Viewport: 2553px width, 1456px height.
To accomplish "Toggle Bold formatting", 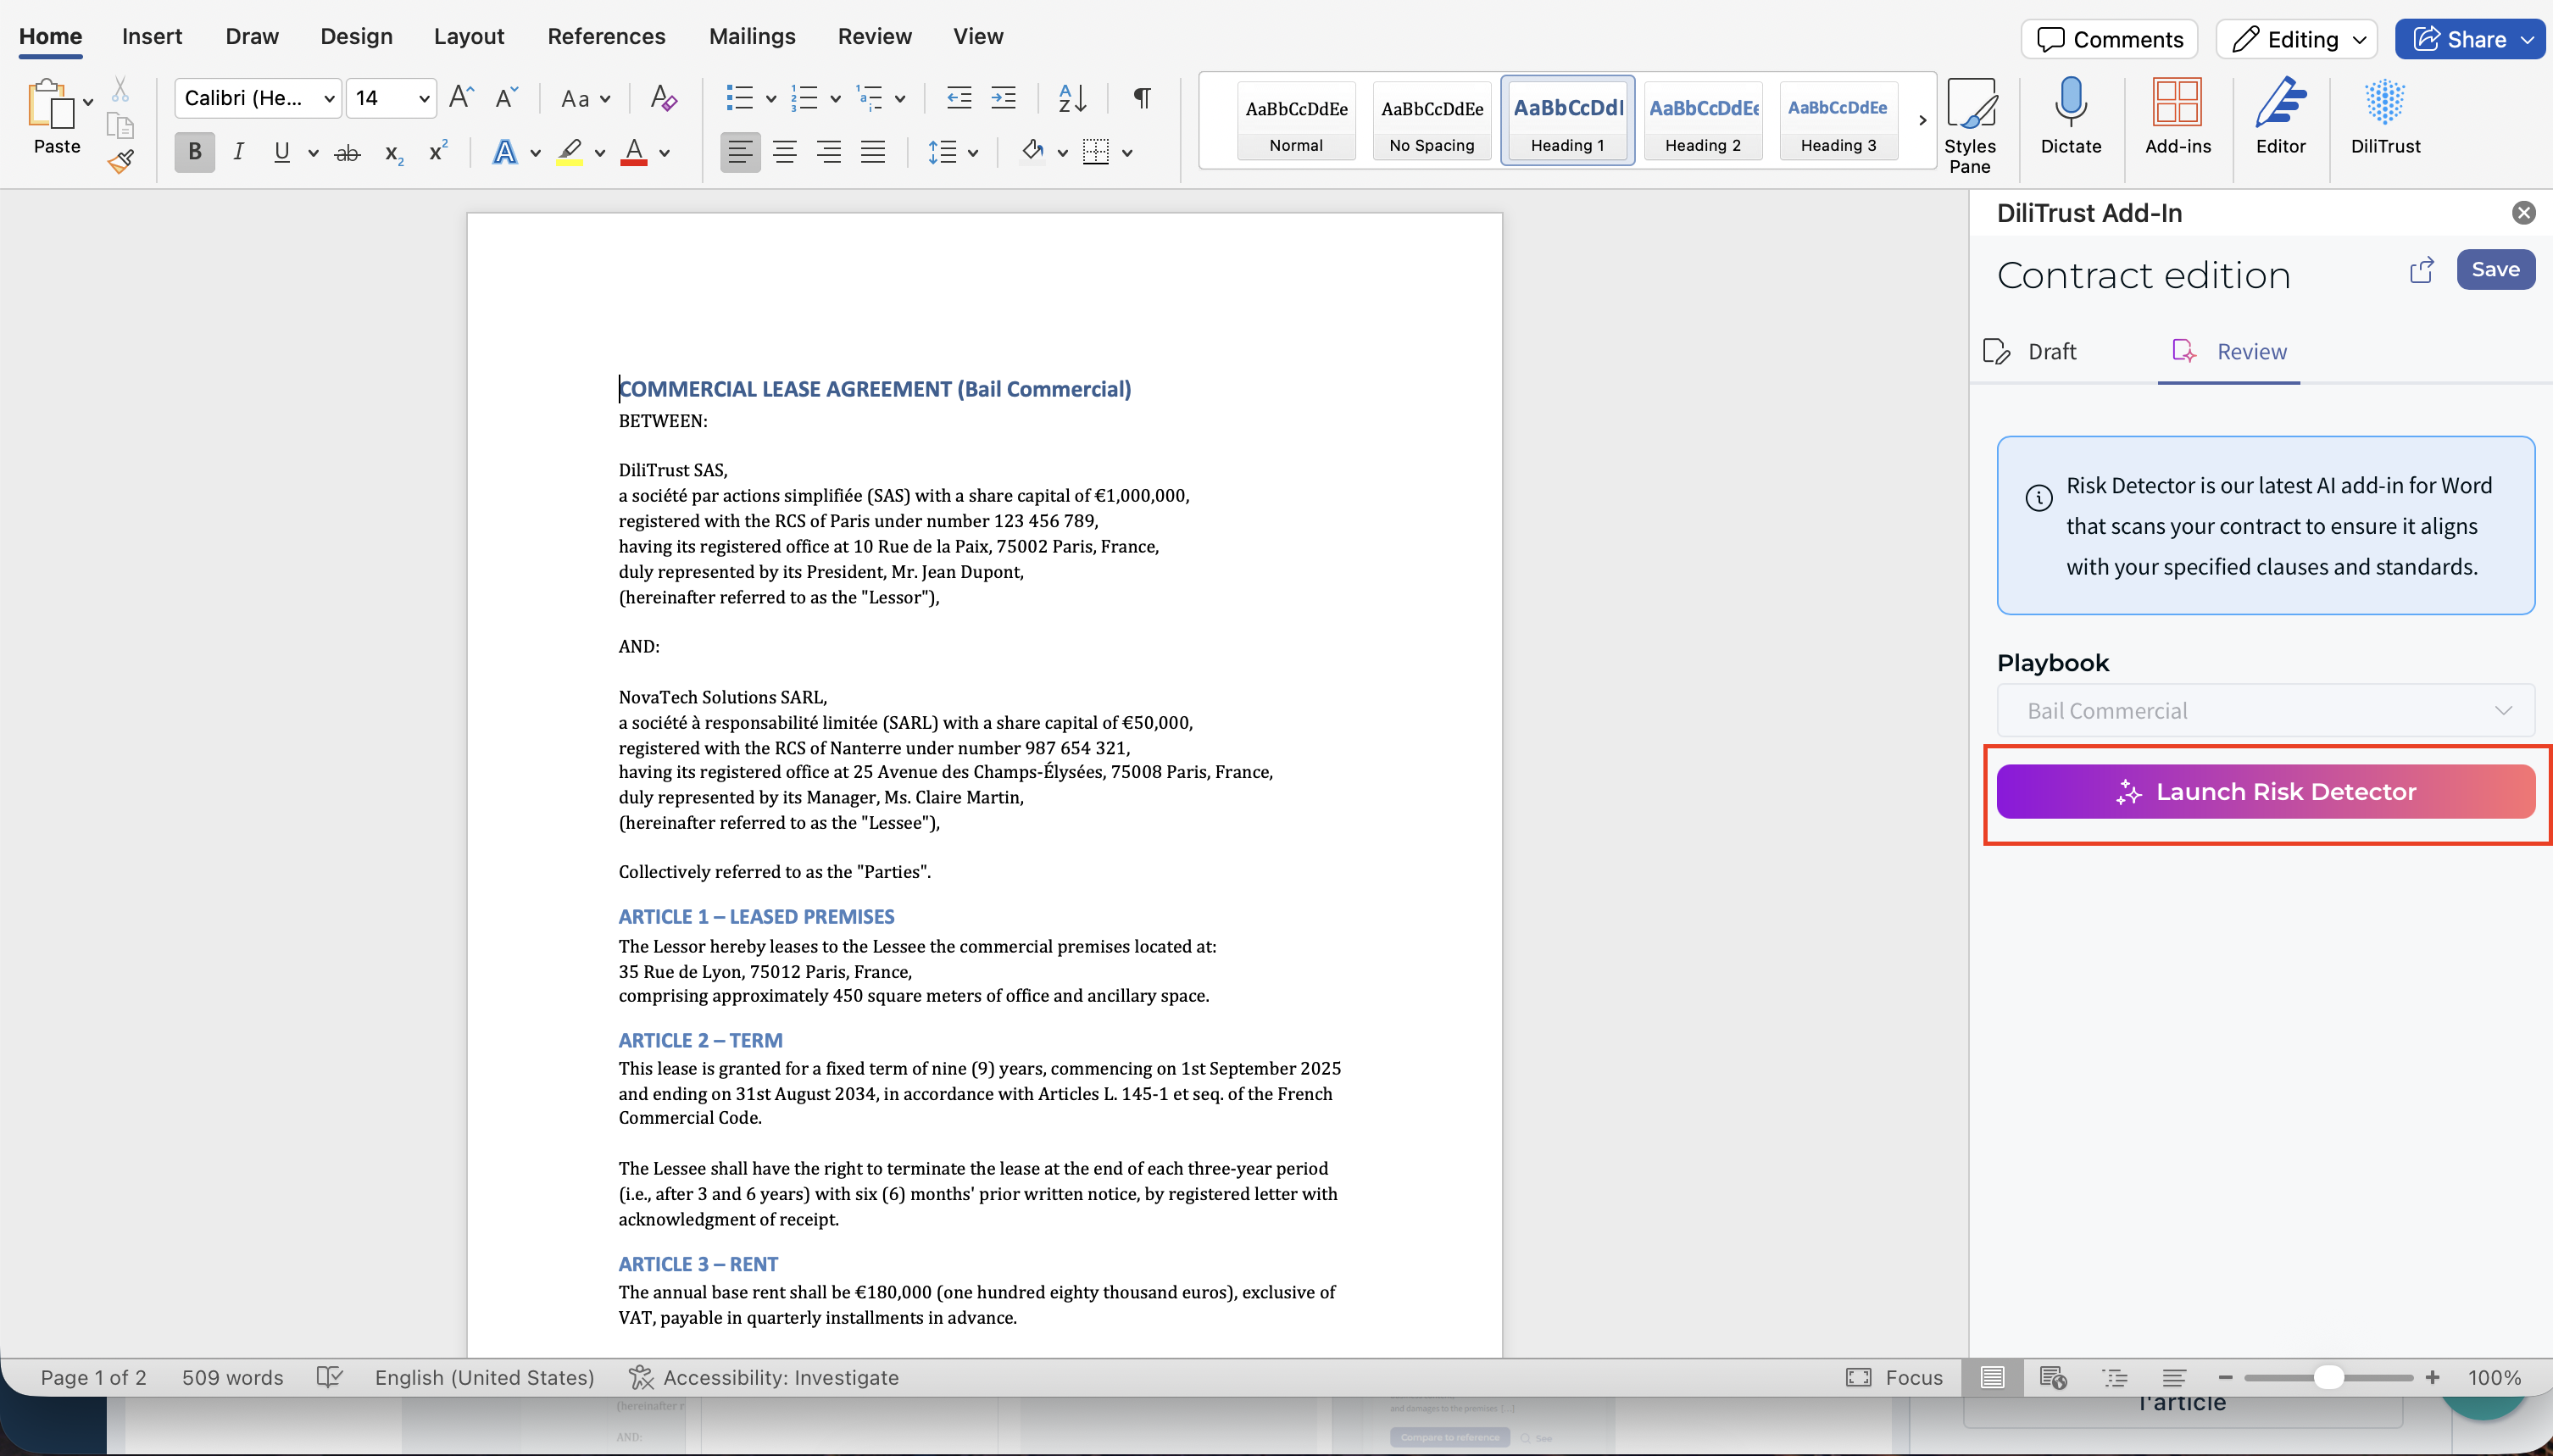I will pos(195,152).
